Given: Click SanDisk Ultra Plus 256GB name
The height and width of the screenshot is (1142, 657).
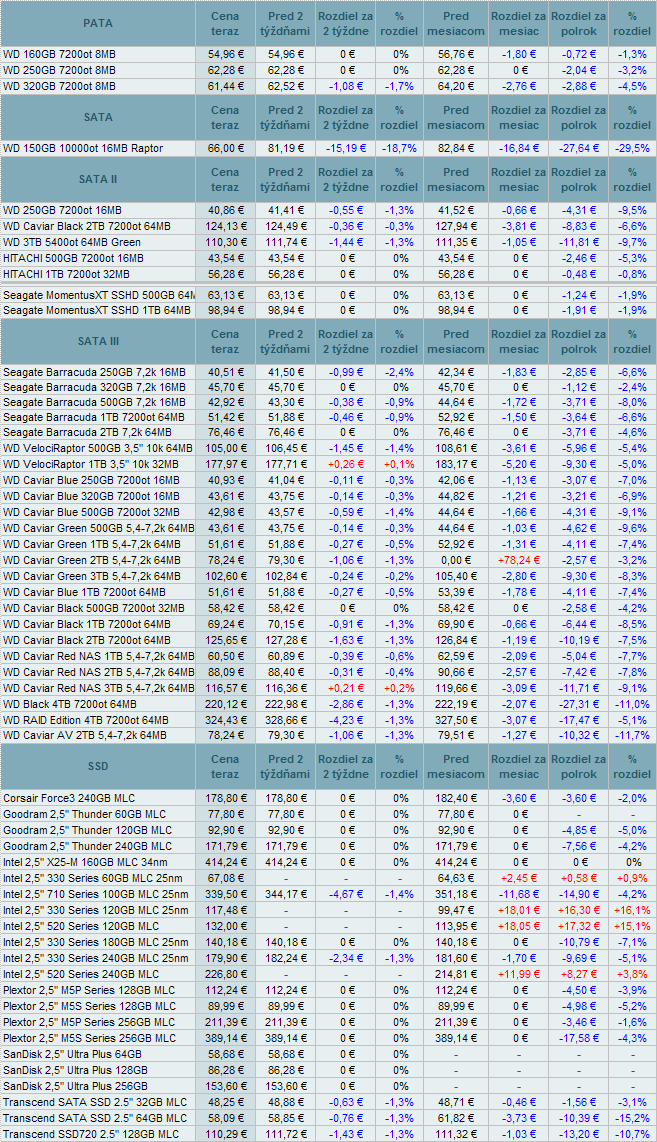Looking at the screenshot, I should coord(75,1087).
